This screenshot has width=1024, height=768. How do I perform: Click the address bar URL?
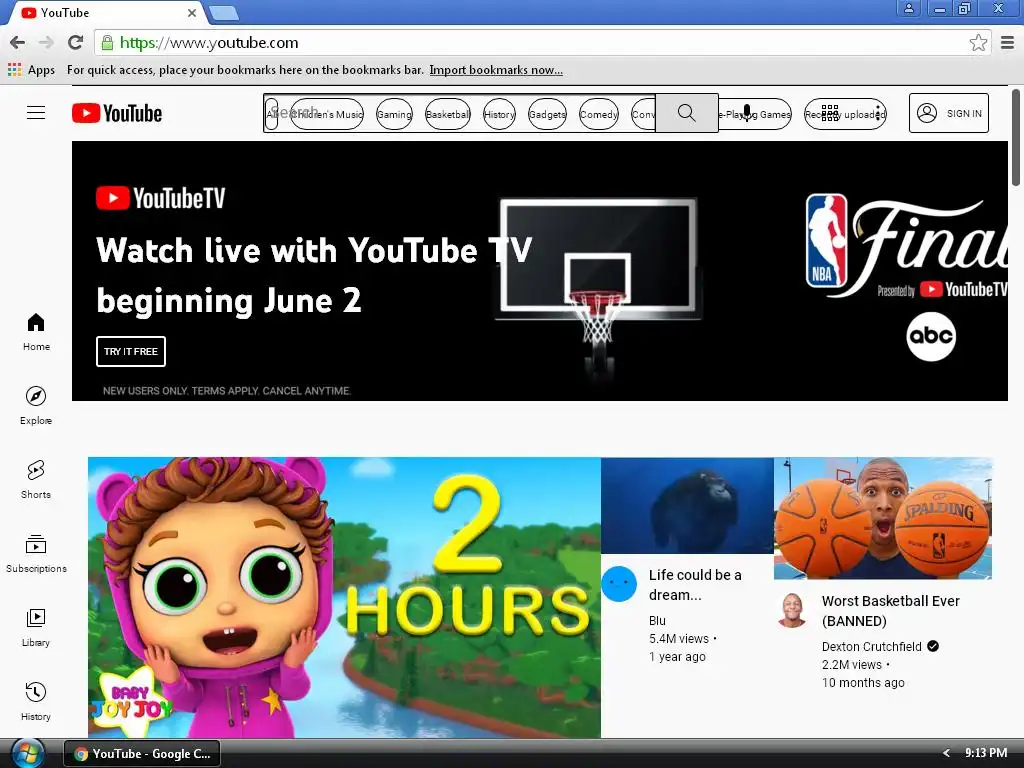coord(209,42)
